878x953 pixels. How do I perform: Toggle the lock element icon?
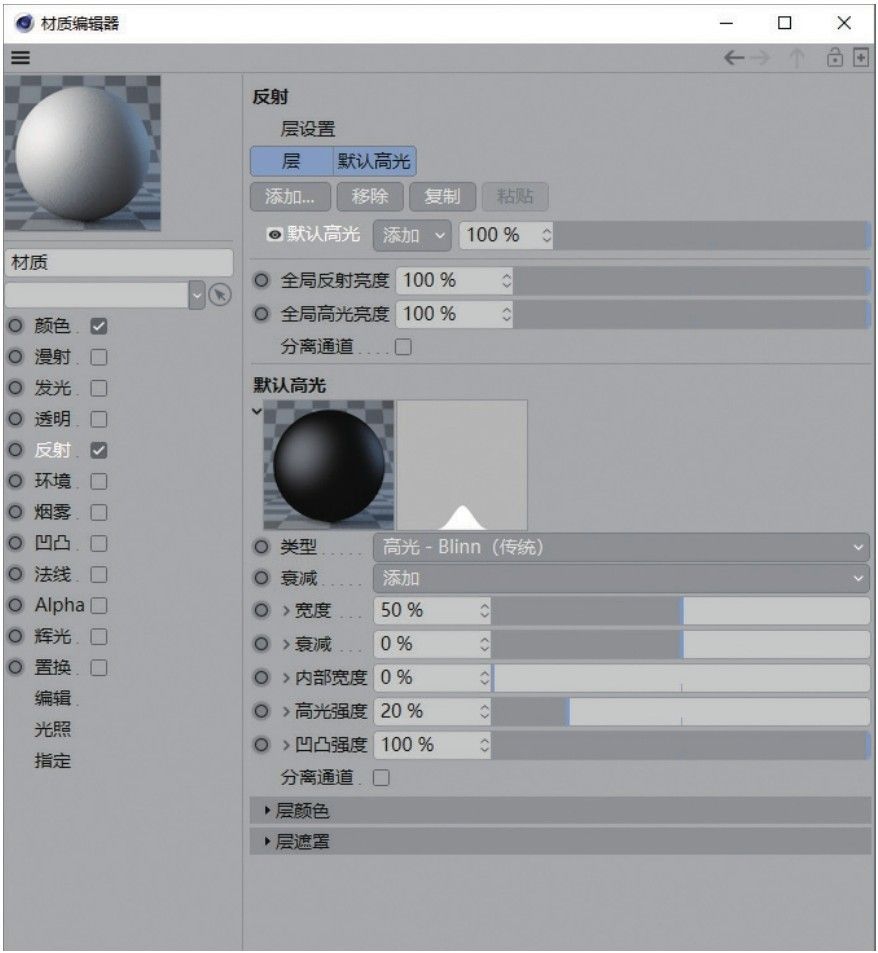[835, 57]
